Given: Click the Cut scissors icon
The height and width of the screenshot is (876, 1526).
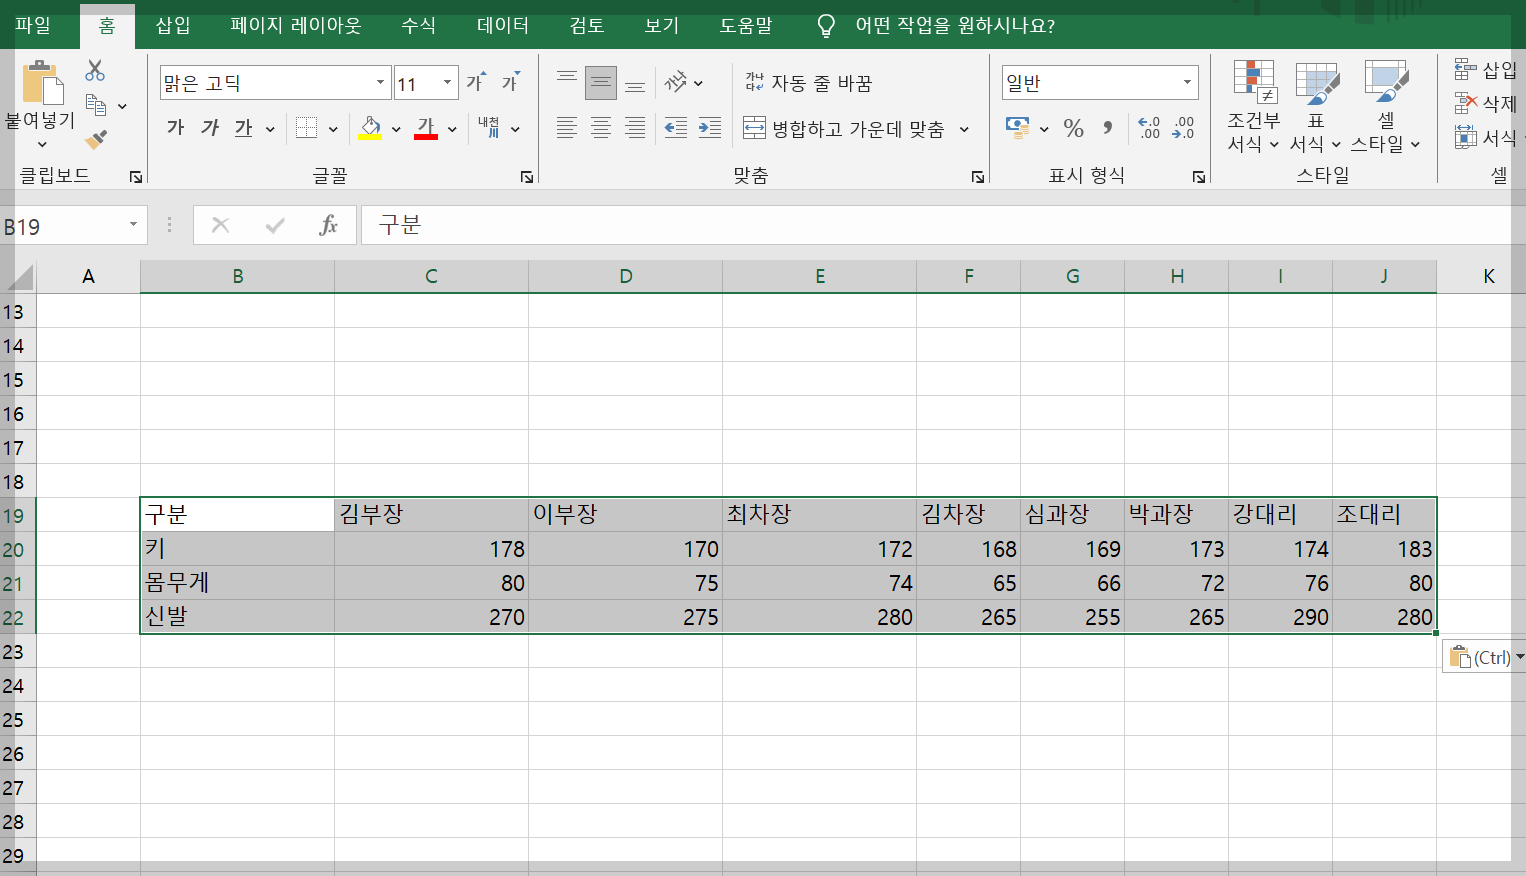Looking at the screenshot, I should click(x=93, y=68).
